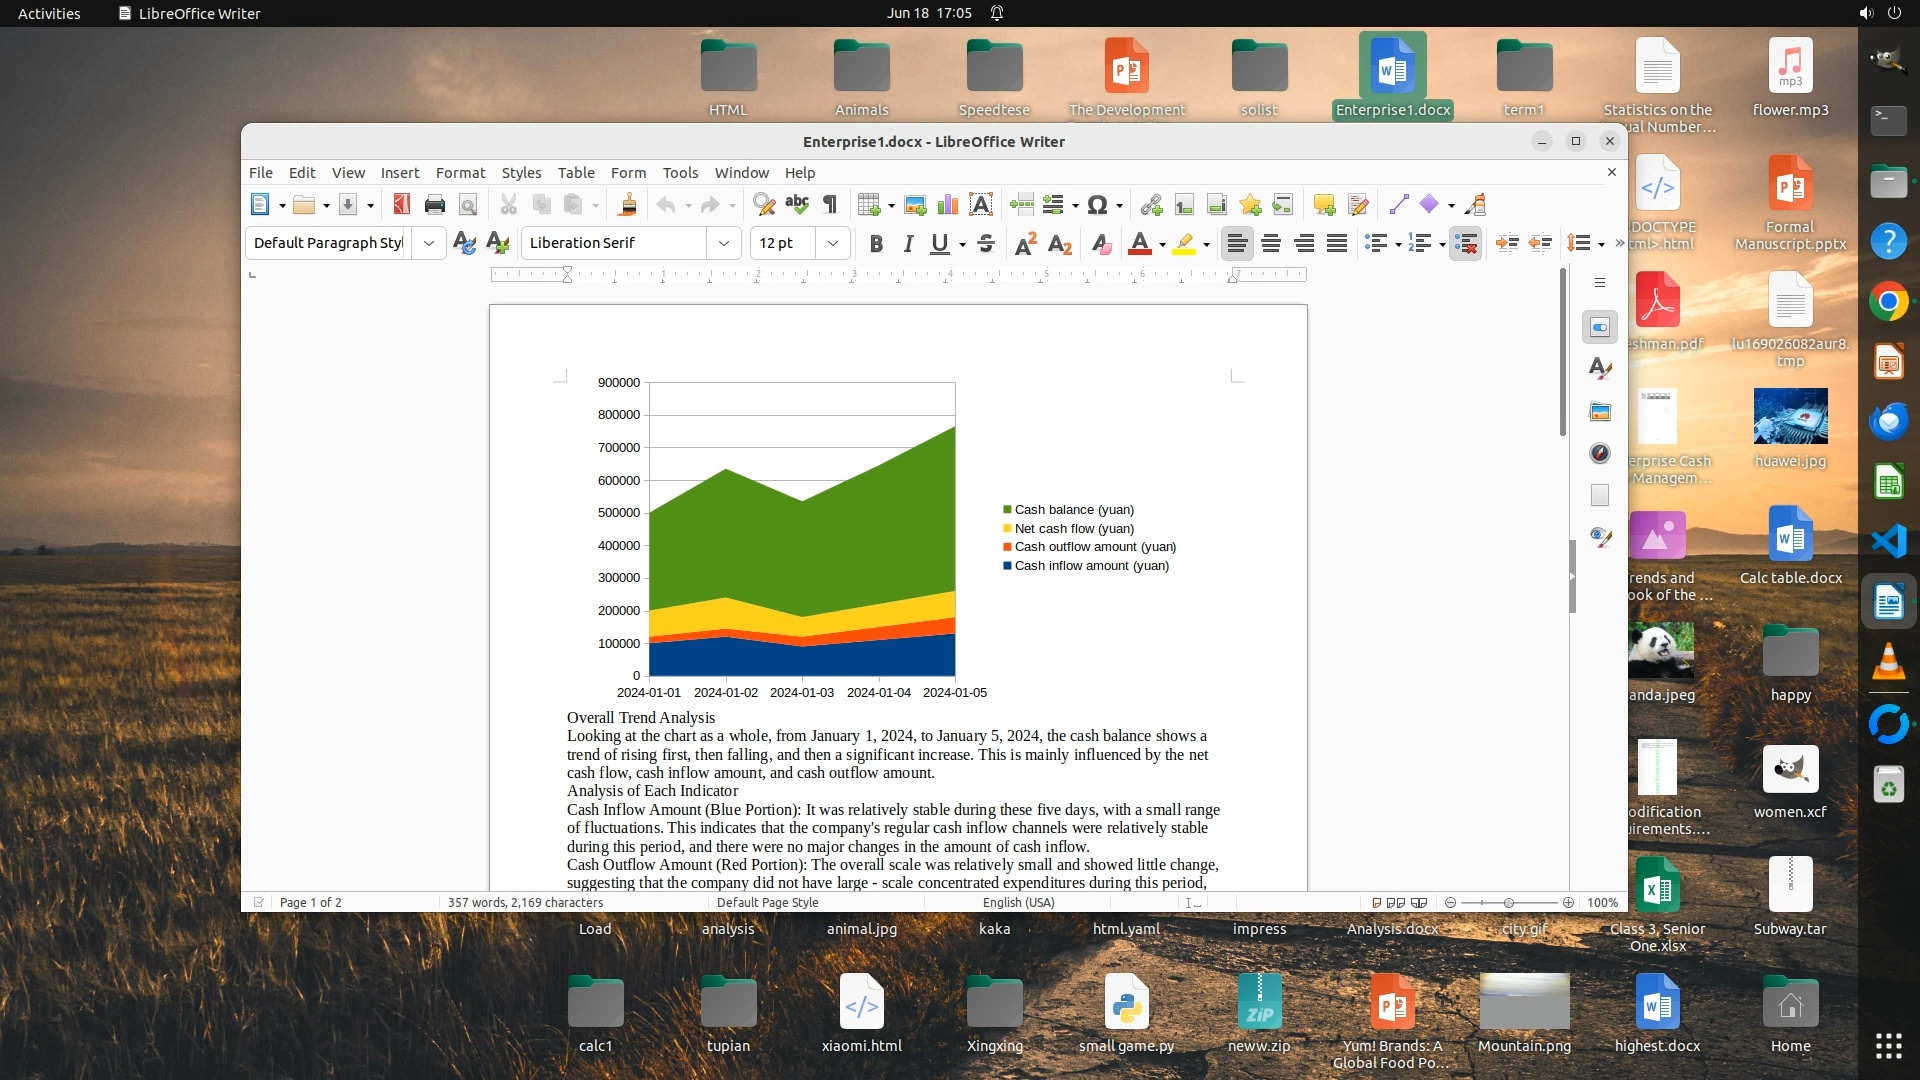Toggle Formatting Marks pilcrow button
Image resolution: width=1920 pixels, height=1080 pixels.
[830, 205]
